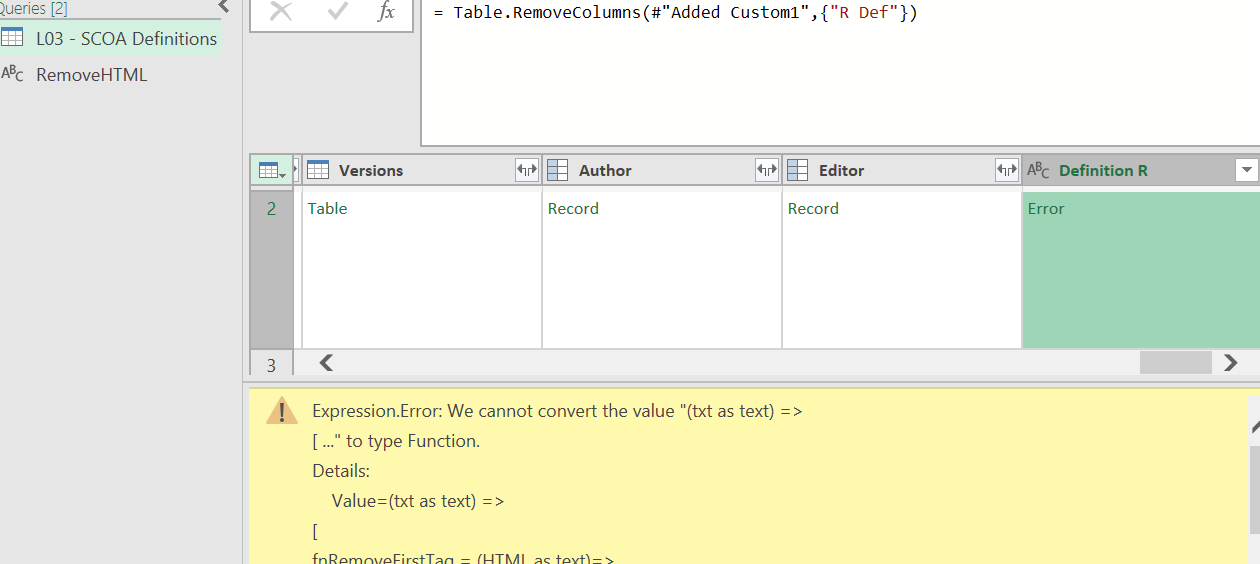Viewport: 1260px width, 564px height.
Task: Confirm the formula with checkmark icon
Action: point(337,12)
